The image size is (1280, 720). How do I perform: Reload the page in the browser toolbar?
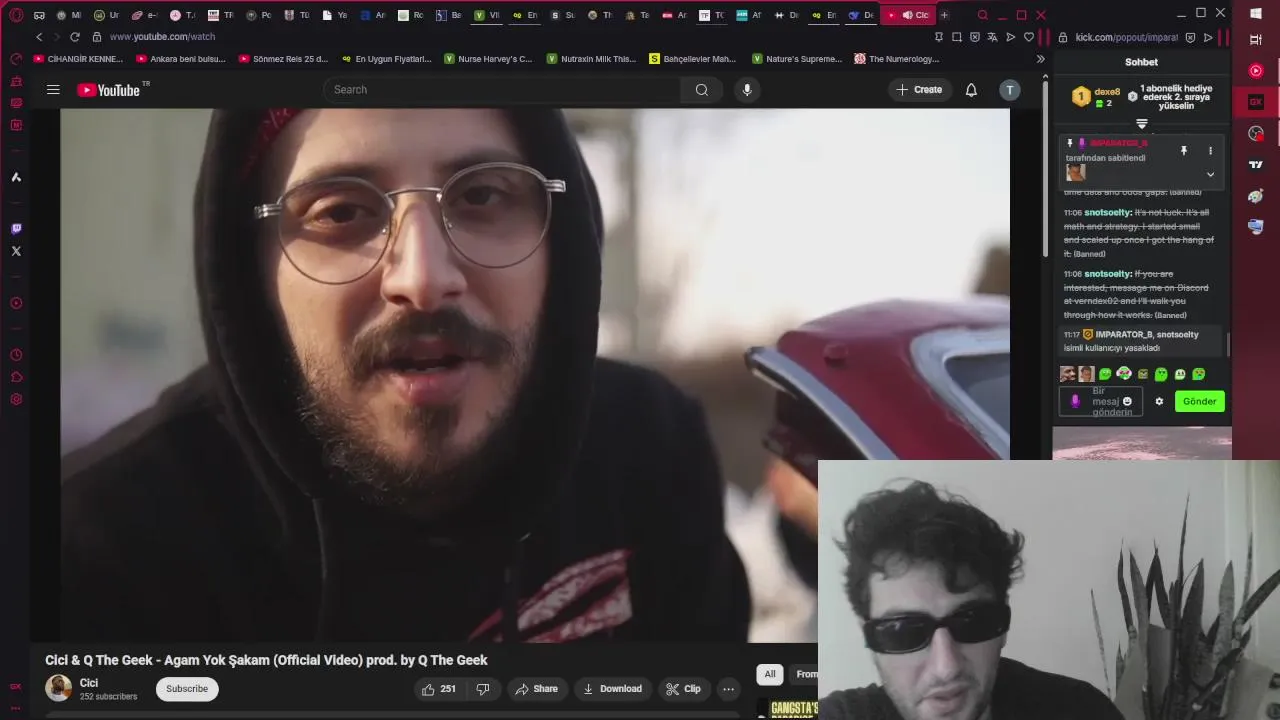coord(74,37)
